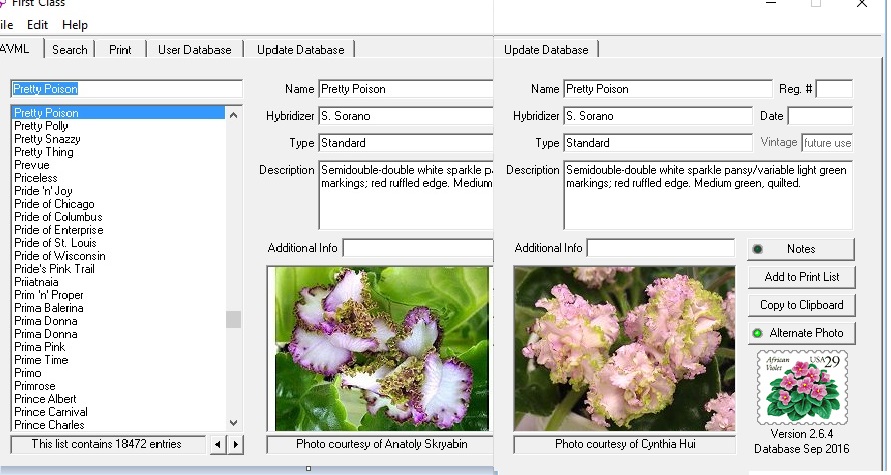Open the Edit menu

pos(38,24)
